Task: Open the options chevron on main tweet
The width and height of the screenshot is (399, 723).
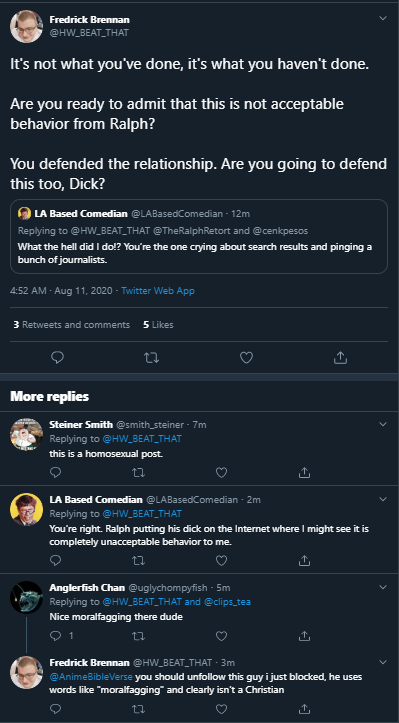Action: pos(383,18)
